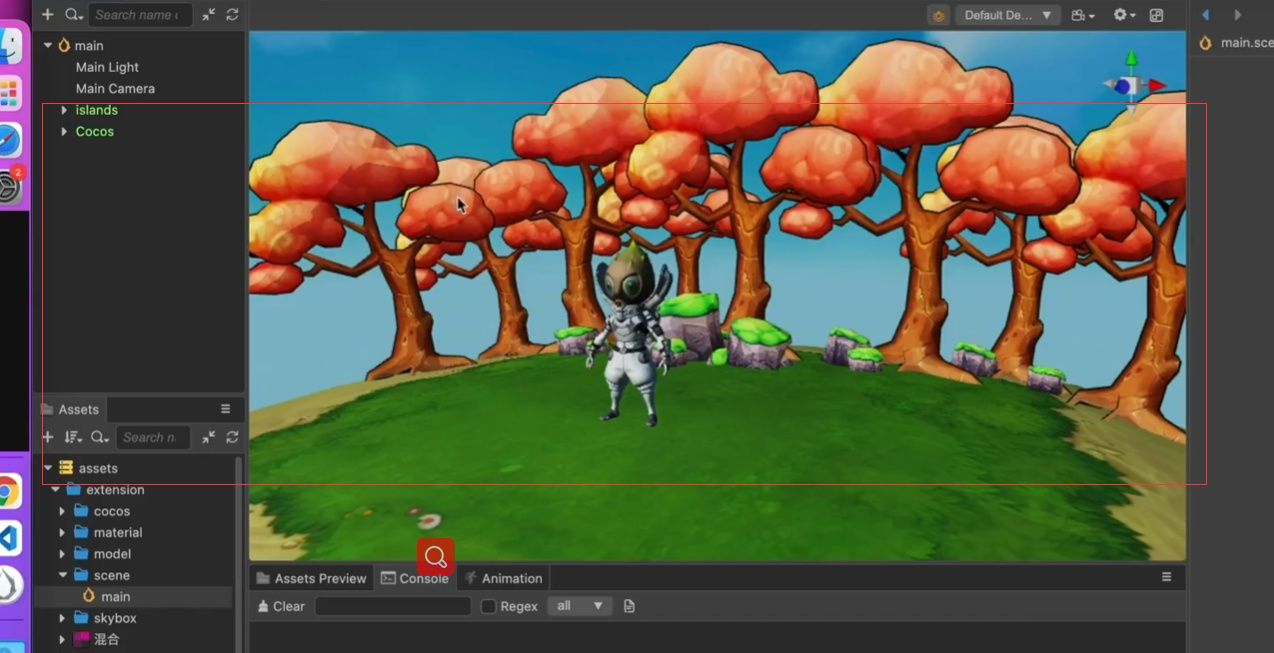Select main.scene entry in Inspector
Viewport: 1274px width, 653px height.
[x=1235, y=43]
